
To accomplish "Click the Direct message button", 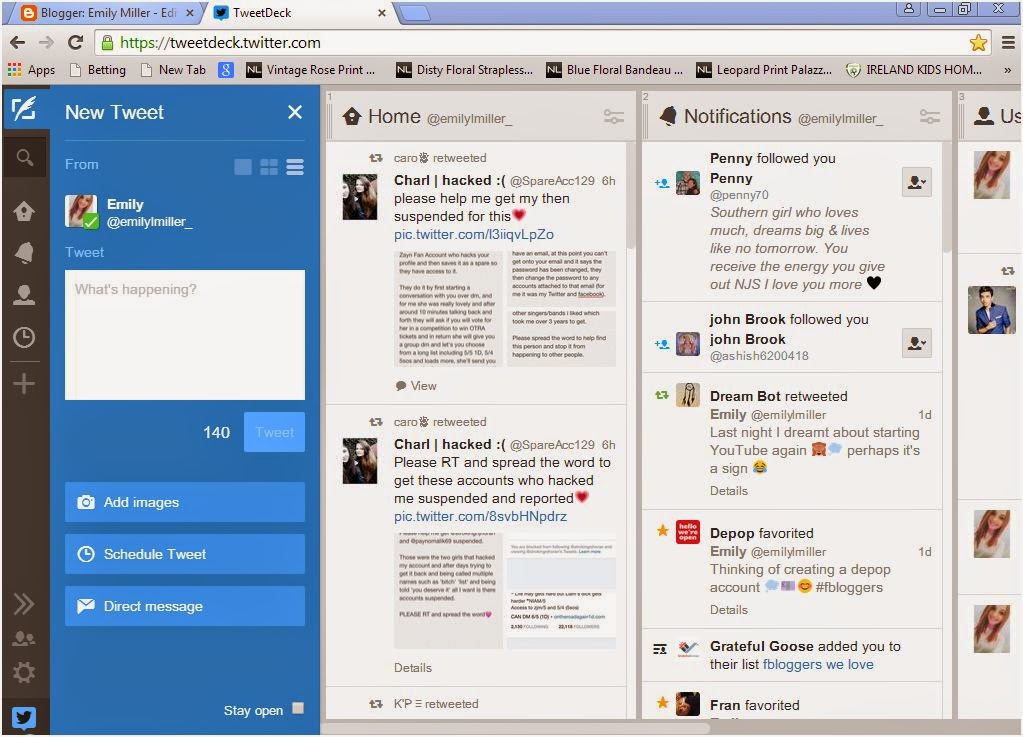I will [185, 607].
